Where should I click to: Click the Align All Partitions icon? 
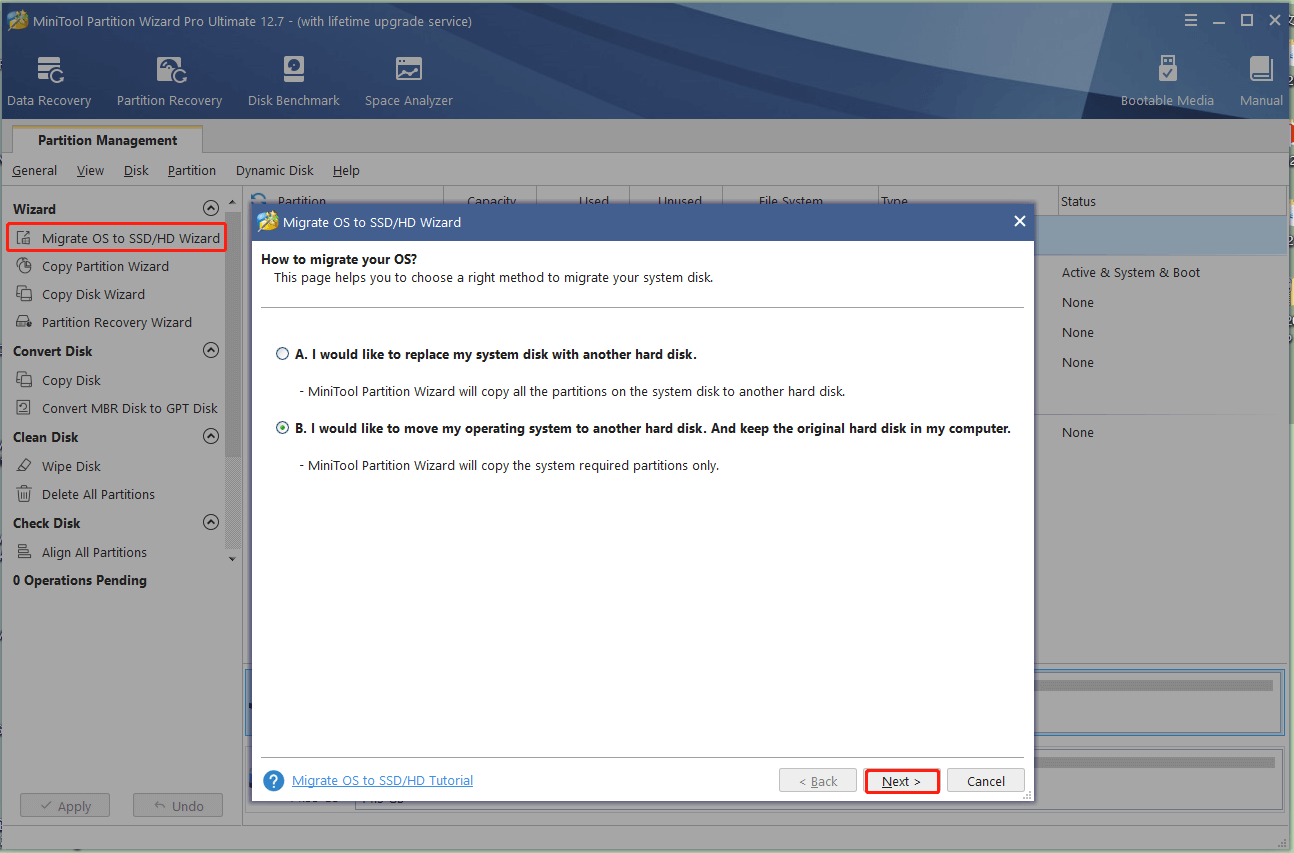[24, 552]
